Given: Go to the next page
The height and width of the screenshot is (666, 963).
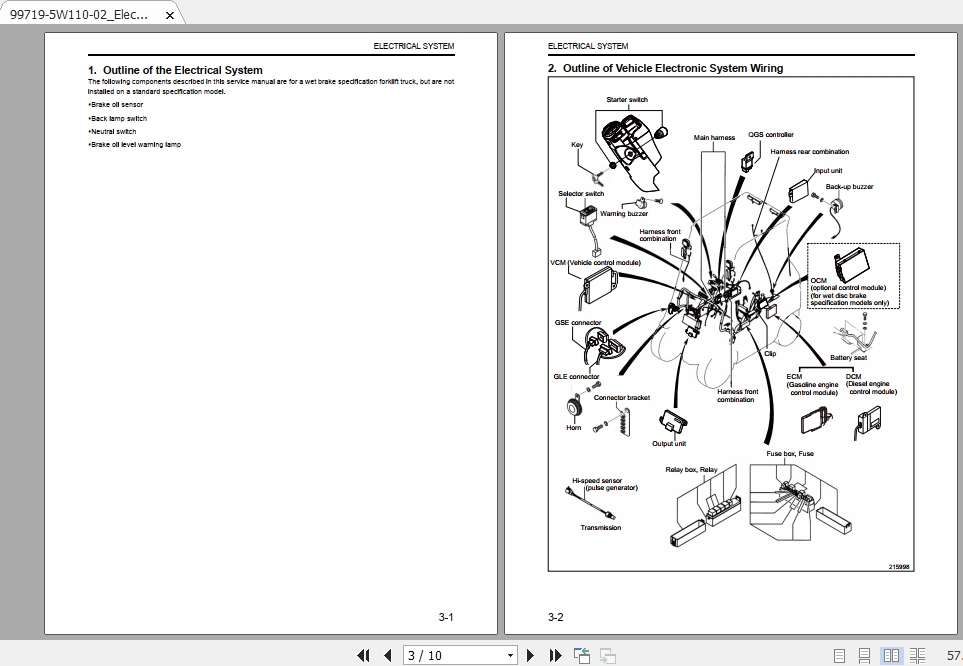Looking at the screenshot, I should tap(530, 654).
